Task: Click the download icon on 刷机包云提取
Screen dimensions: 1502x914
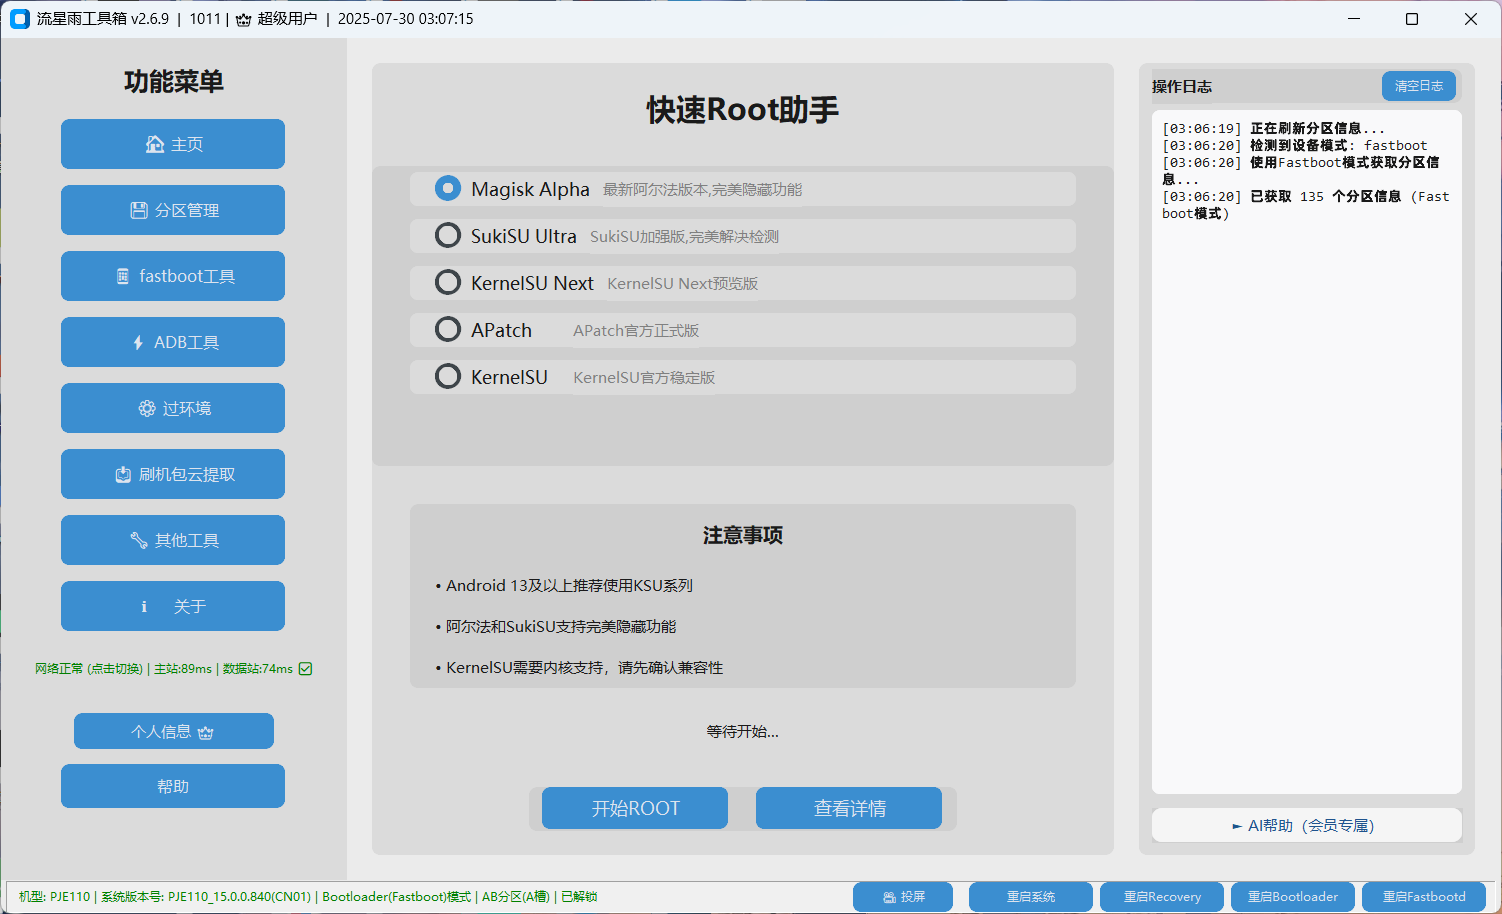Action: (x=124, y=474)
